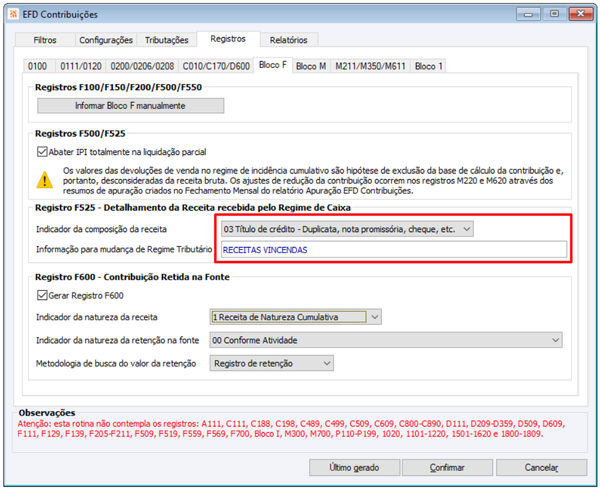Image resolution: width=600 pixels, height=489 pixels.
Task: Expand Metodologia de busca do valor dropdown
Action: (x=271, y=363)
